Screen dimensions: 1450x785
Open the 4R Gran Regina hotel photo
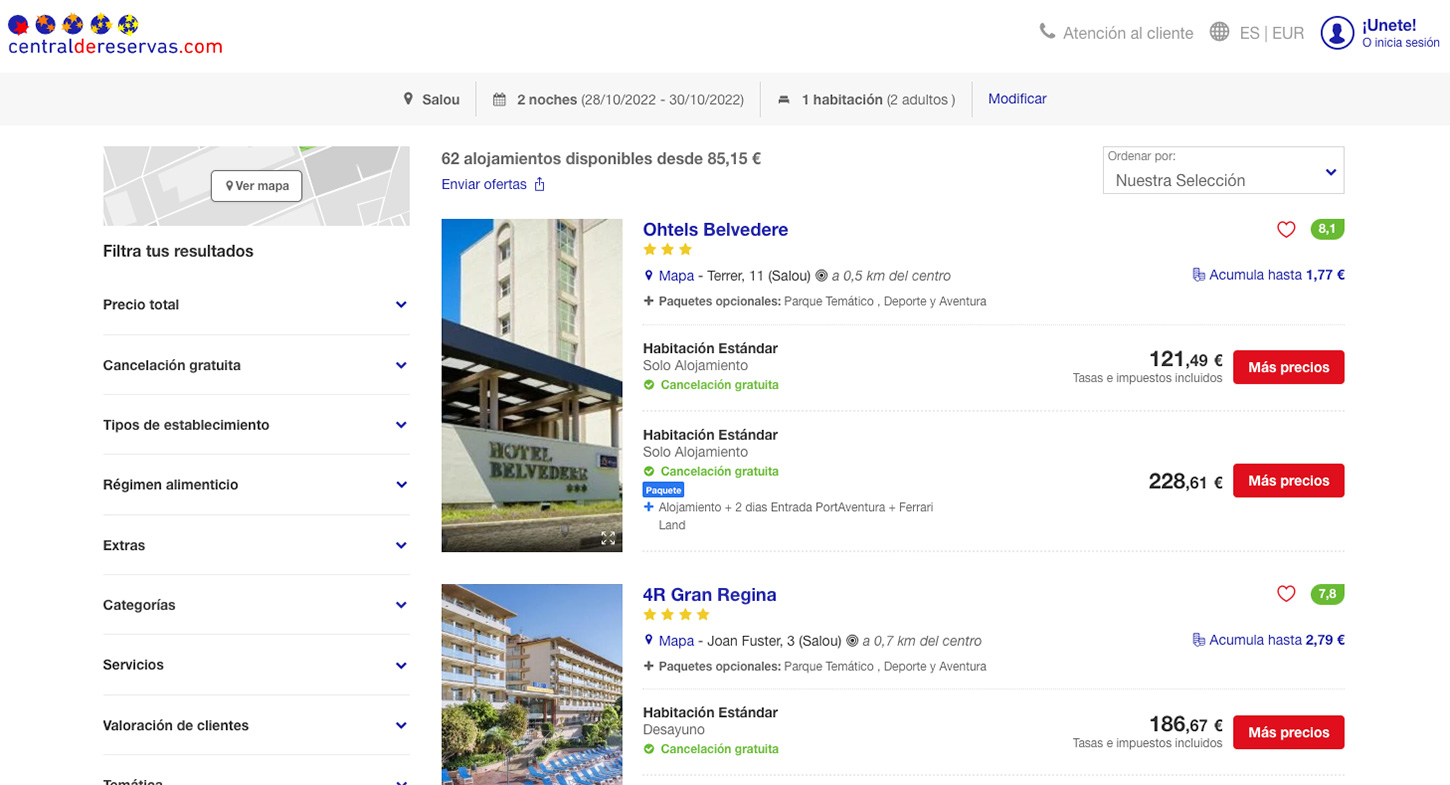532,684
